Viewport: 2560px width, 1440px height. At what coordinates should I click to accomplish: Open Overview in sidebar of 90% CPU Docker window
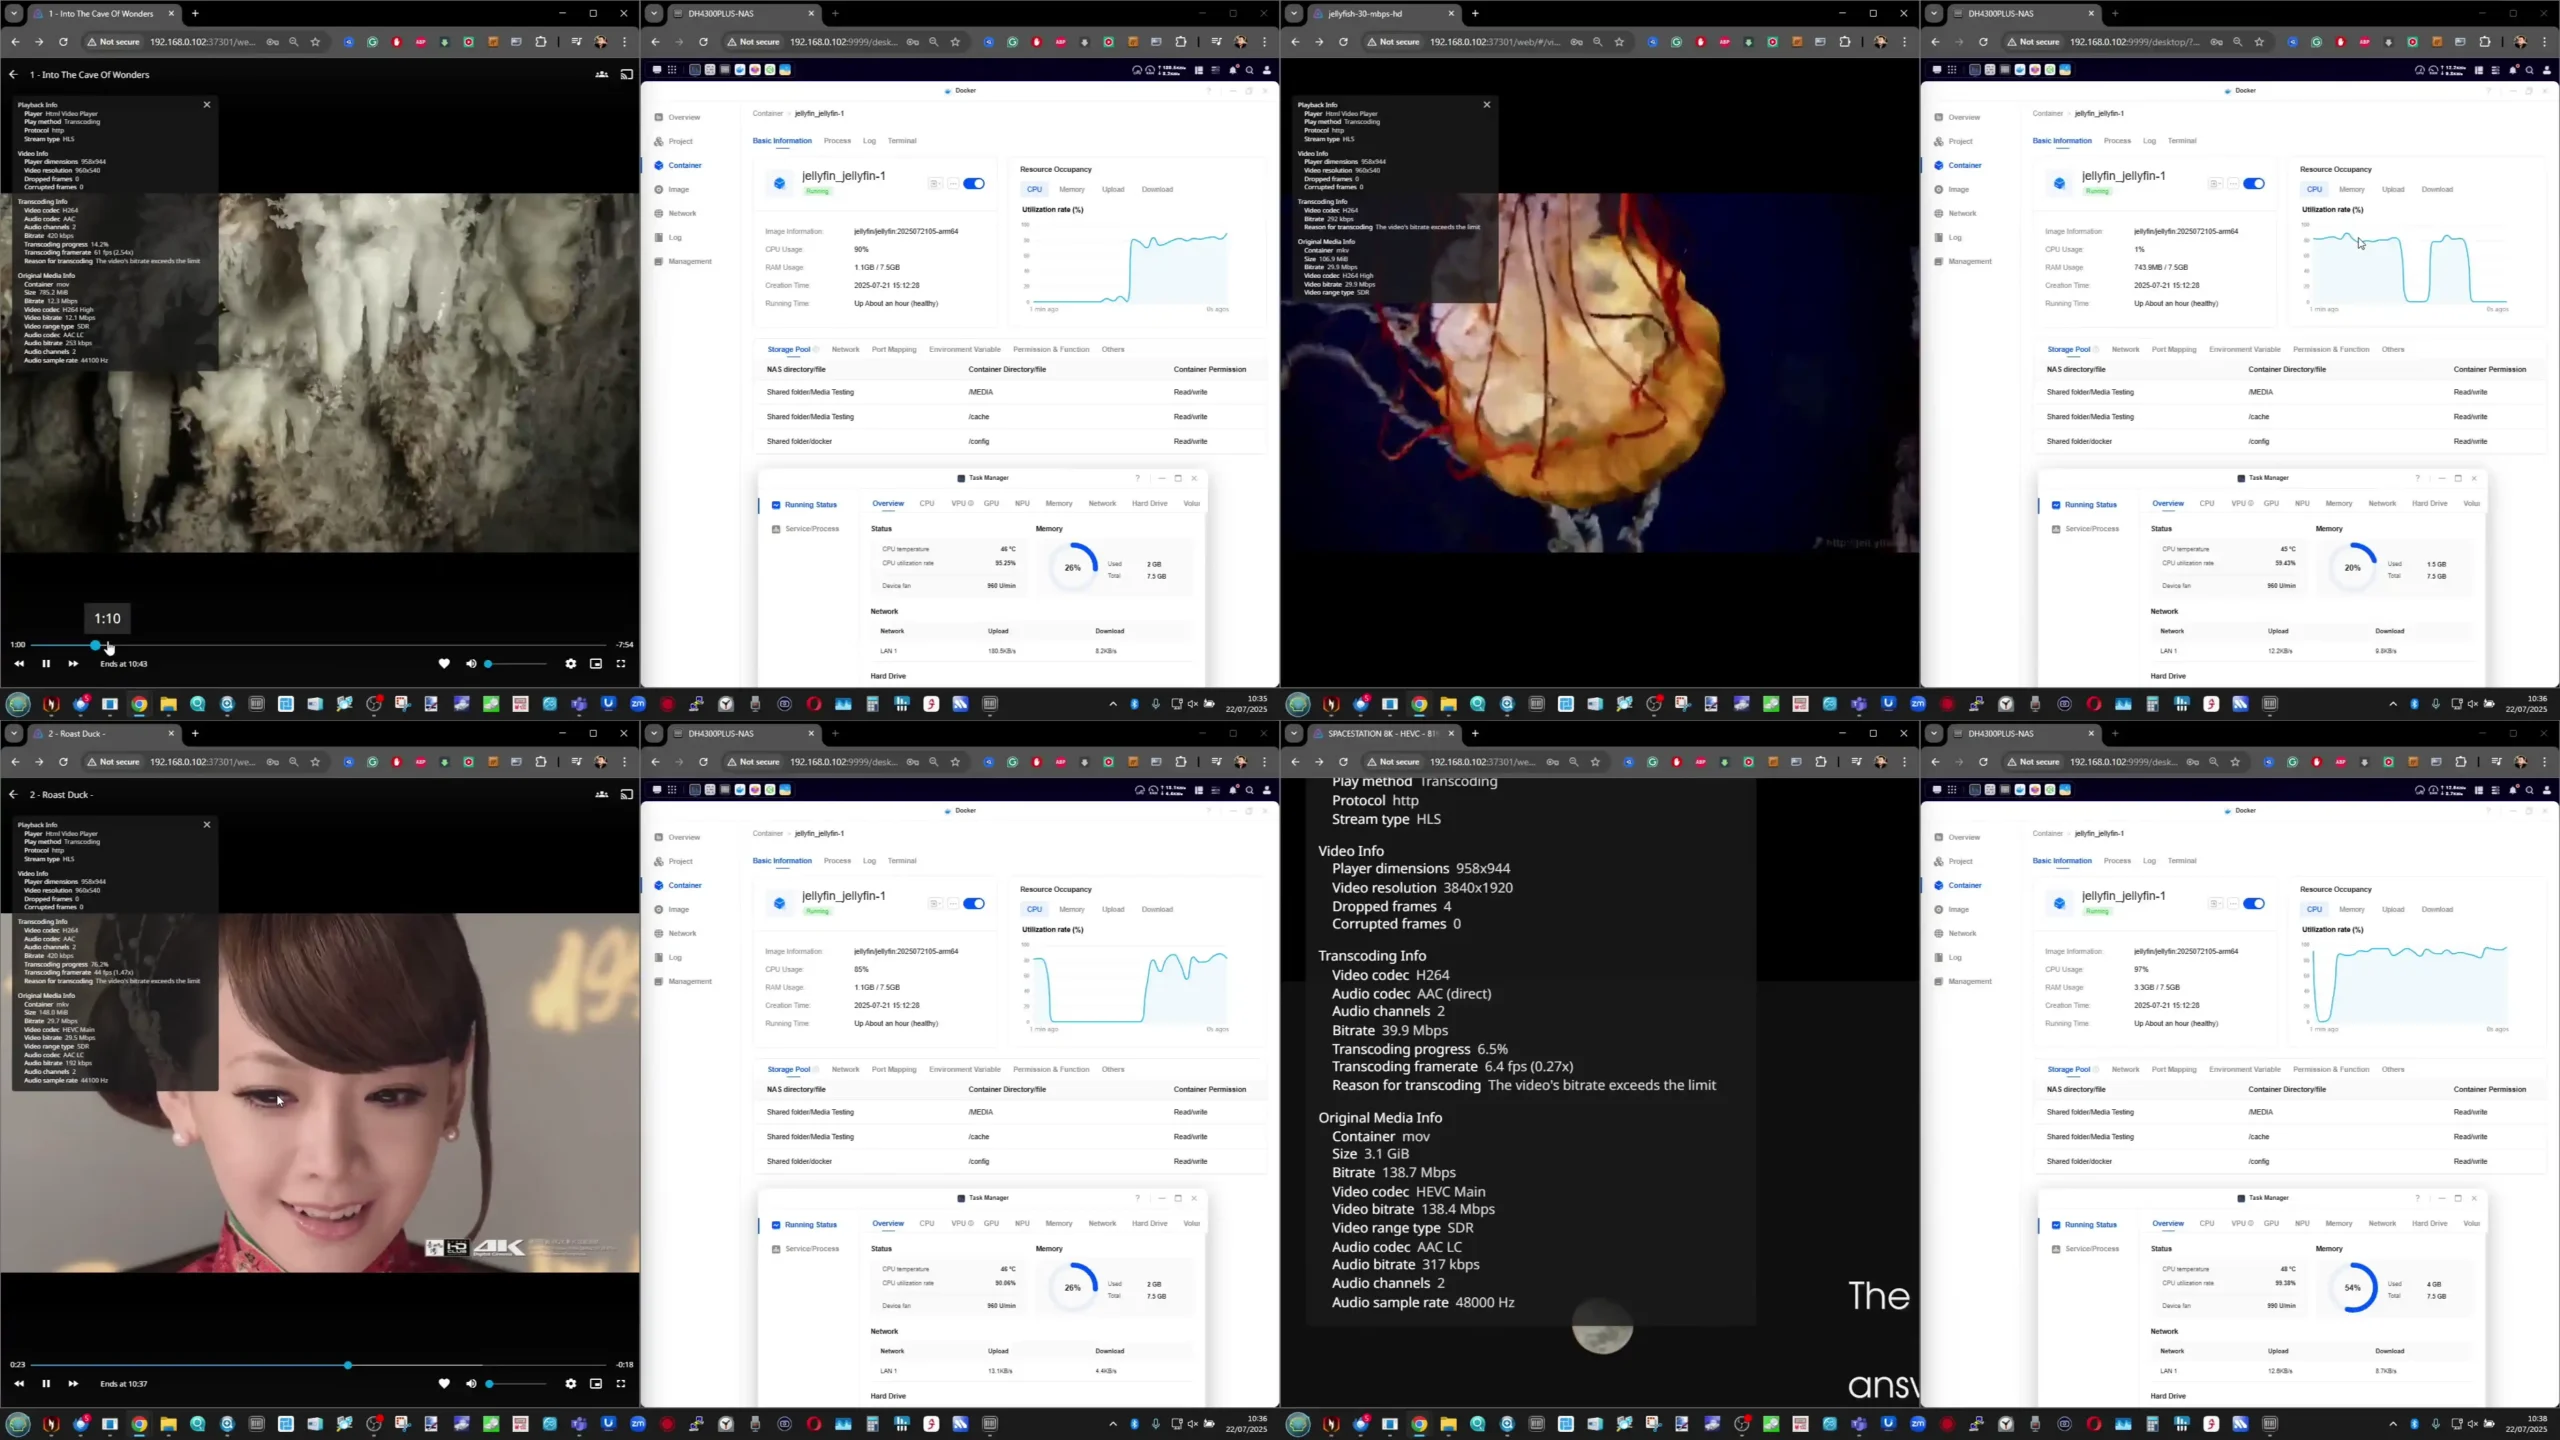click(678, 117)
